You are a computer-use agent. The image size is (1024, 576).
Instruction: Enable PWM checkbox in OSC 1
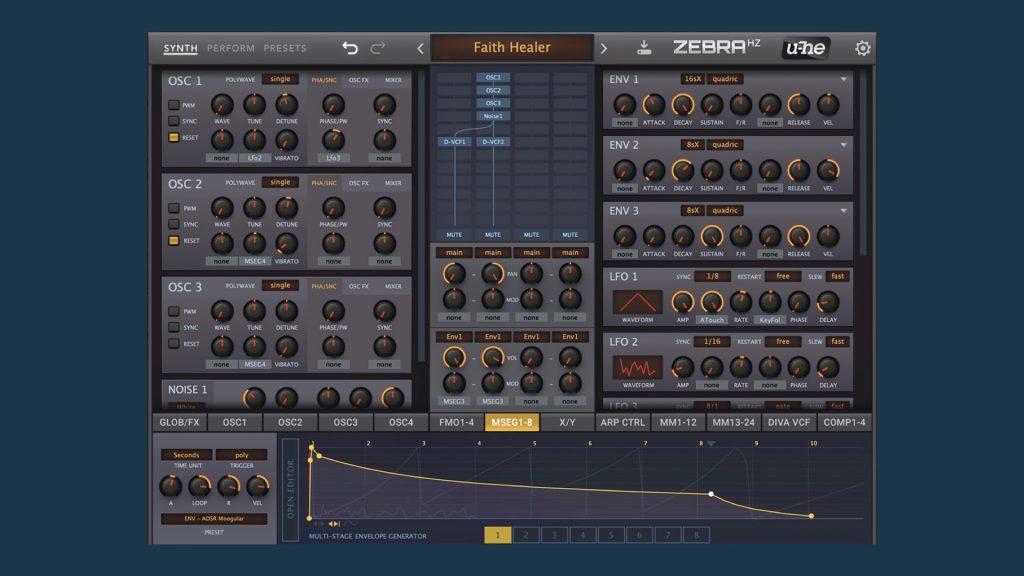174,105
